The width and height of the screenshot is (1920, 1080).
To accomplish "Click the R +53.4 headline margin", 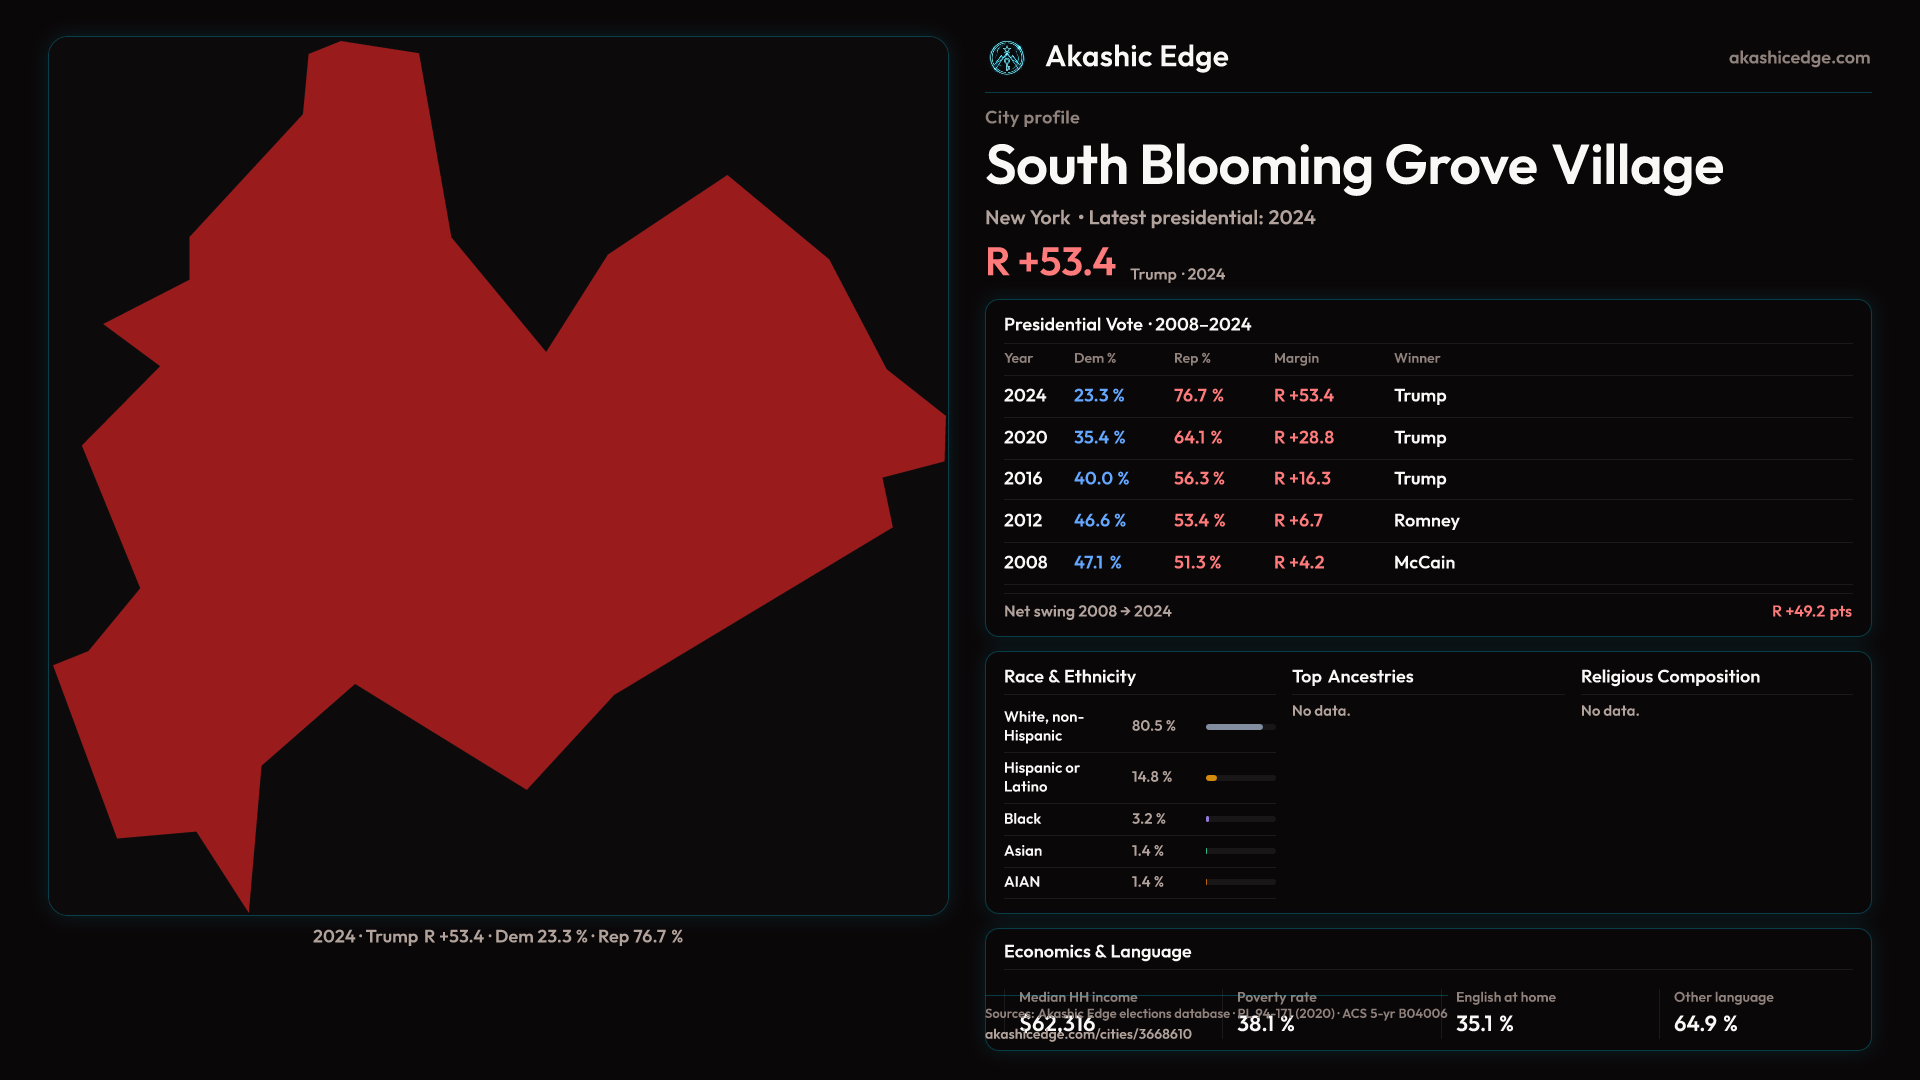I will tap(1050, 263).
